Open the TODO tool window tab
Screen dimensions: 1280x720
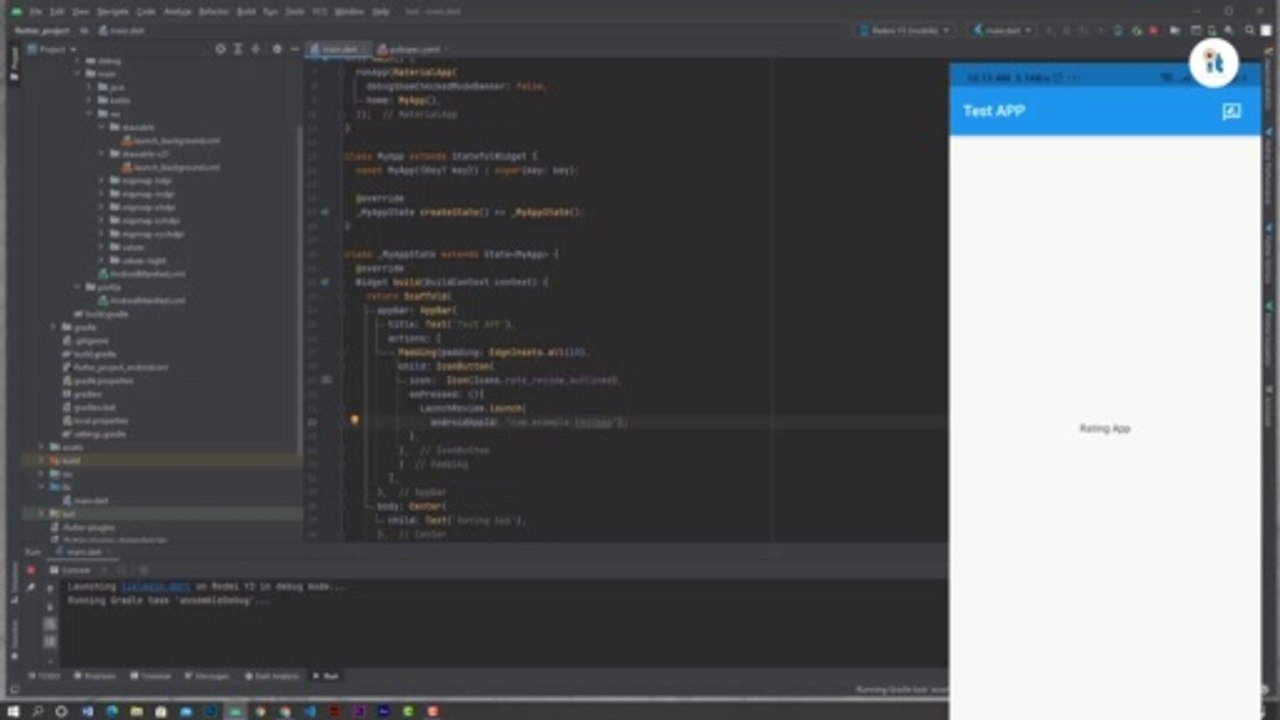[x=45, y=676]
